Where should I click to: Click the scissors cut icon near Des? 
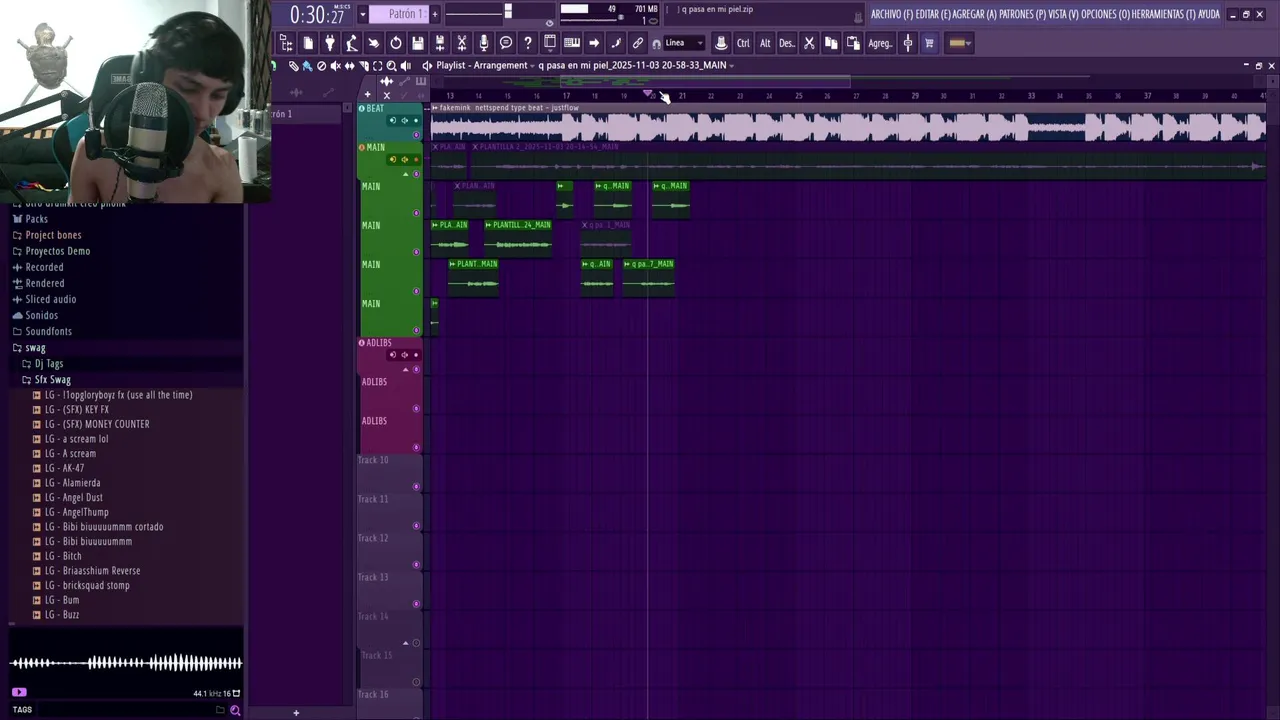click(x=809, y=43)
